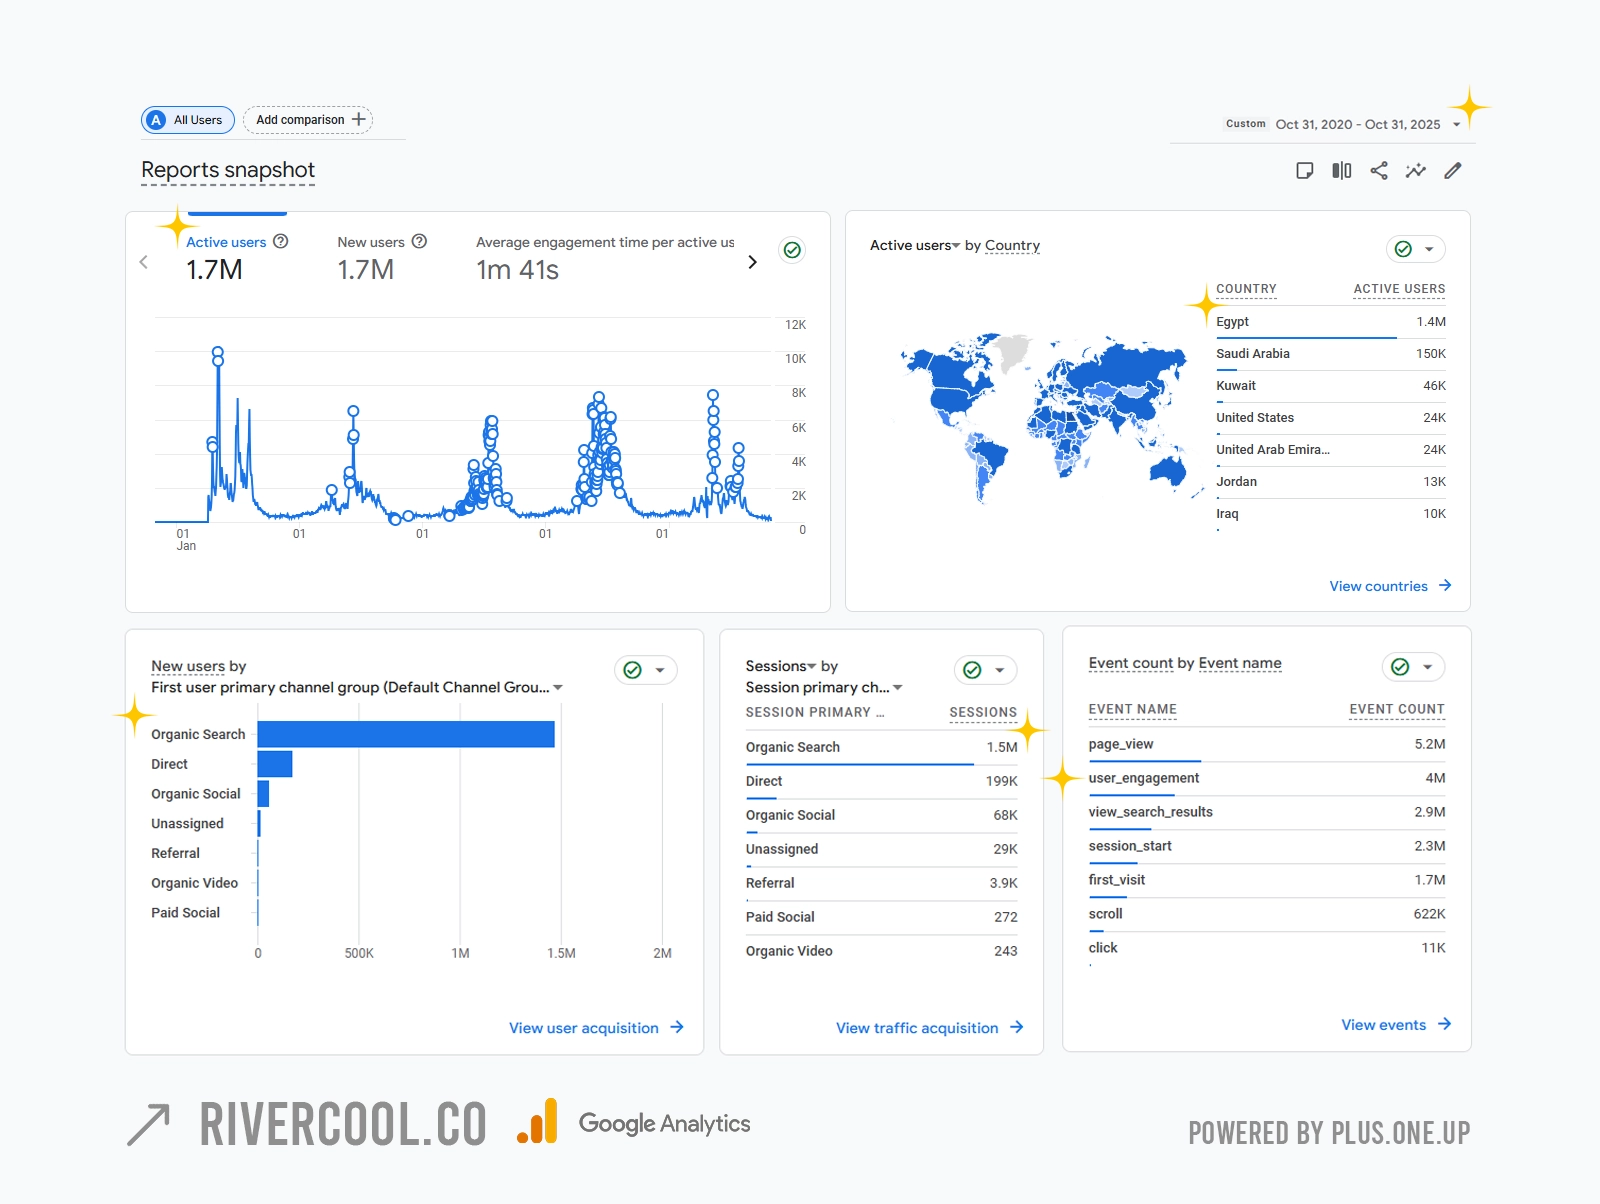Click the Add comparison button
This screenshot has width=1600, height=1204.
pos(307,119)
